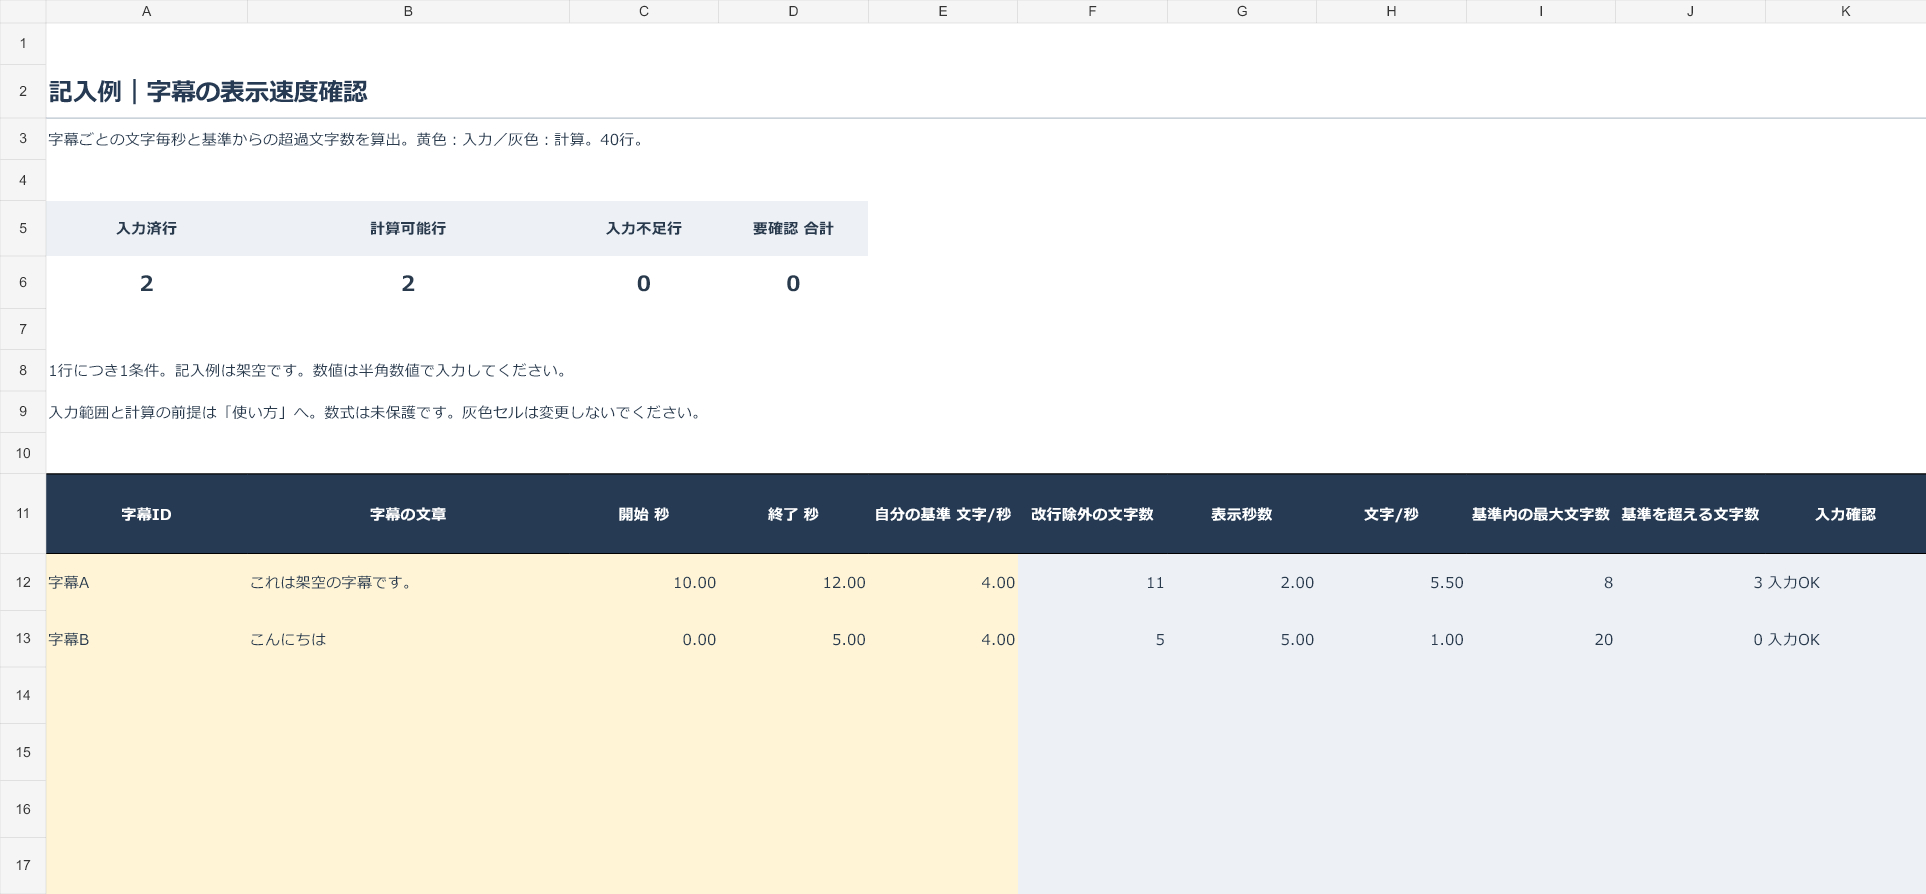Select column B header

(x=408, y=11)
